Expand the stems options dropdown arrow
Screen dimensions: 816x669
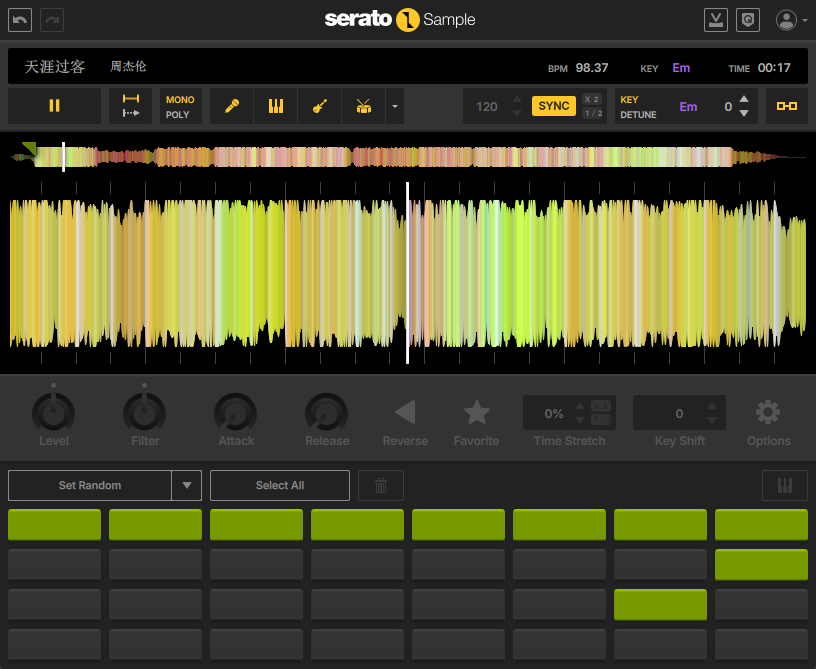pos(394,106)
